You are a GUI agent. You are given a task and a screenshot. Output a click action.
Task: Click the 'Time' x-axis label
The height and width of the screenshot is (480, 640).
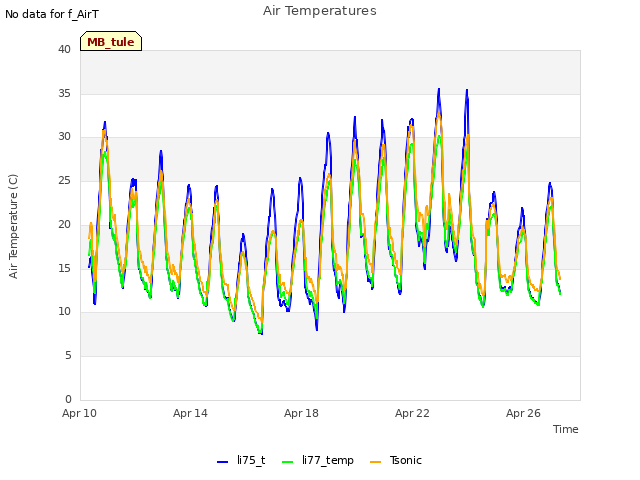click(x=566, y=429)
